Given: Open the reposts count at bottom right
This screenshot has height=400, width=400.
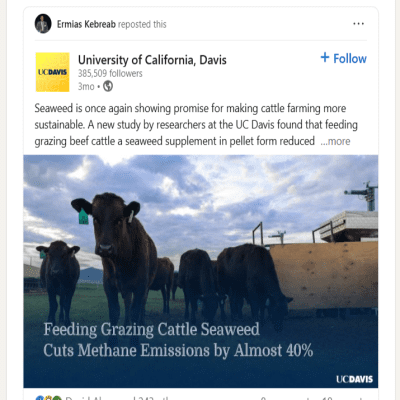Looking at the screenshot, I should tap(343, 398).
